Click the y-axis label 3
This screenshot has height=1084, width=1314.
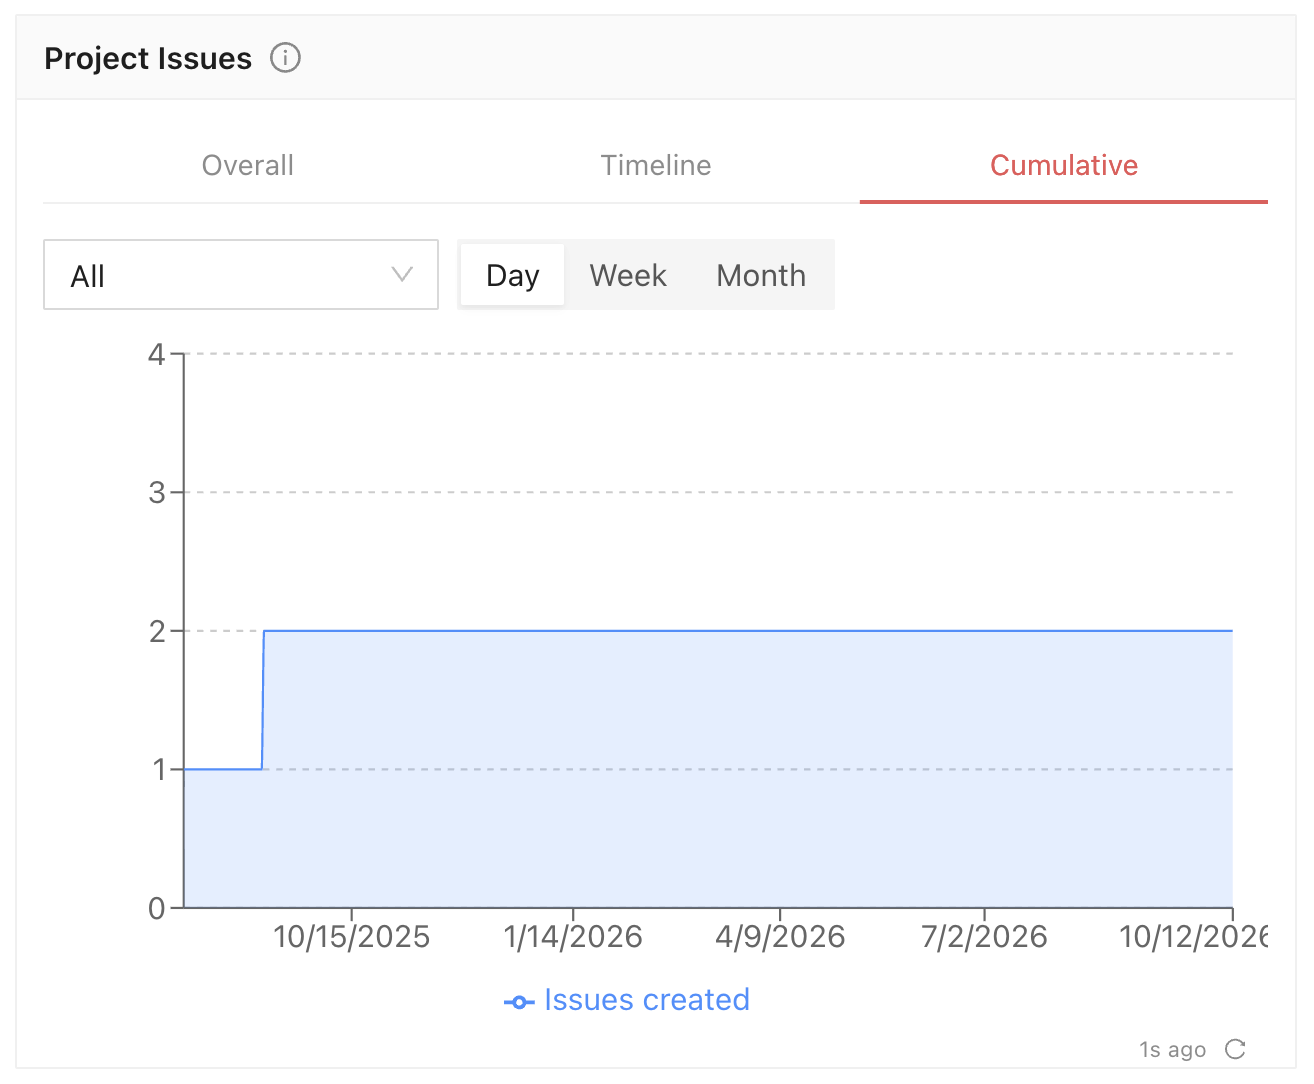pyautogui.click(x=157, y=492)
